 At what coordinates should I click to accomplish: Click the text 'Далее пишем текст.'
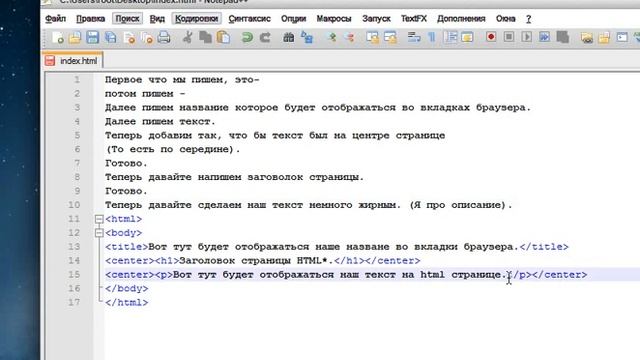160,122
